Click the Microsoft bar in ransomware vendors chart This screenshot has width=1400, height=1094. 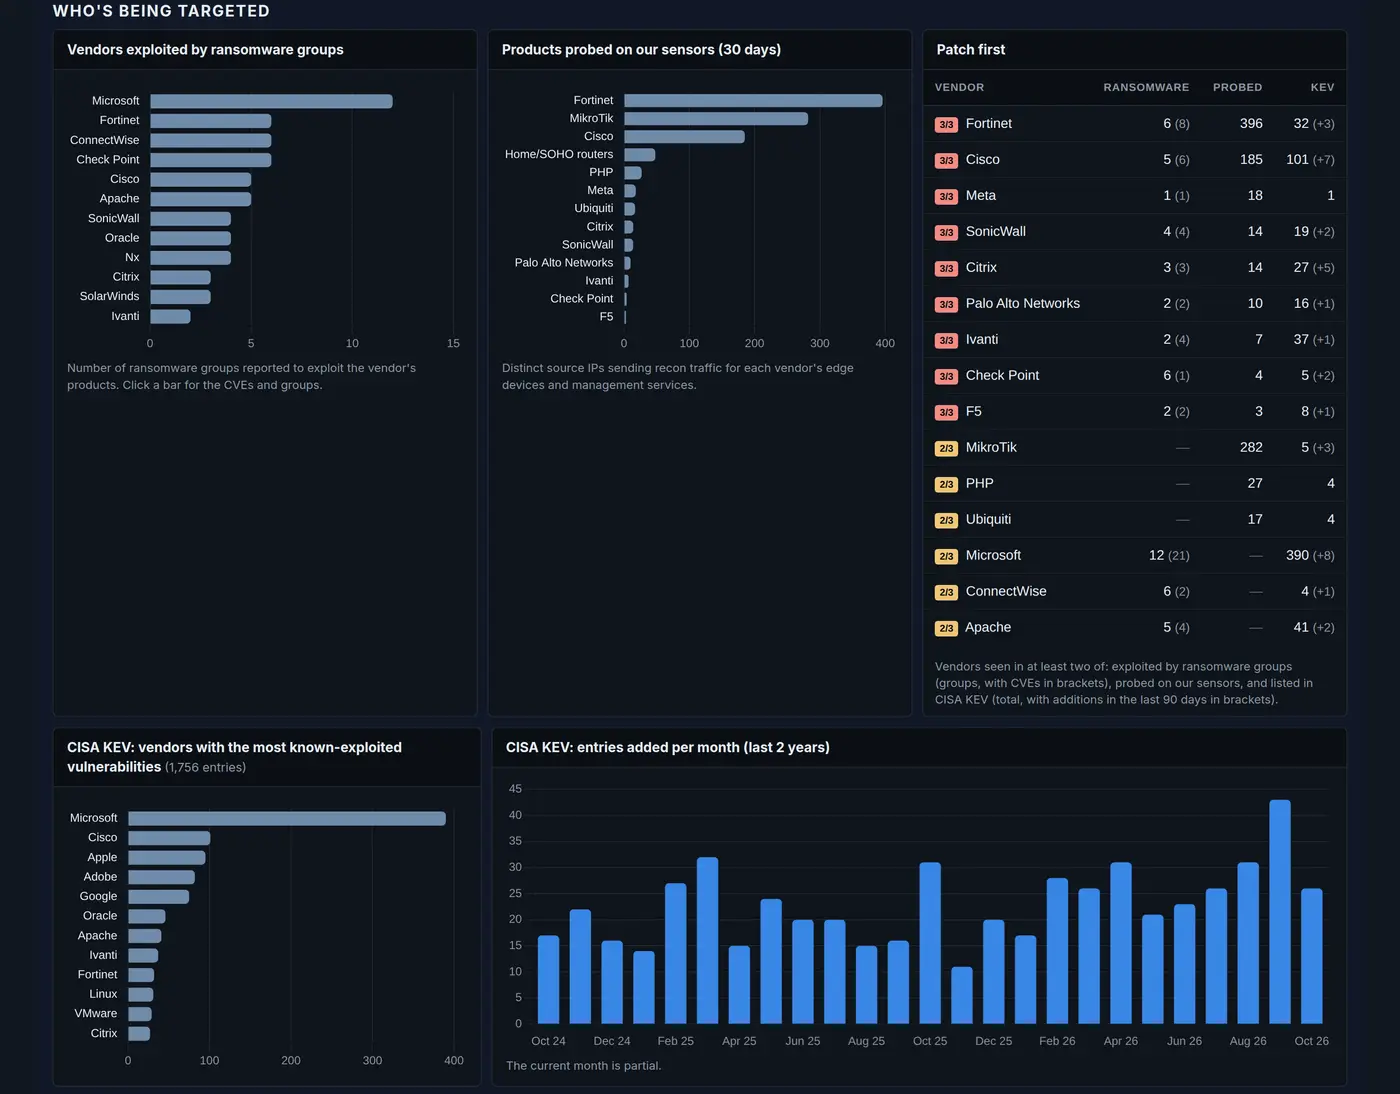pos(271,101)
